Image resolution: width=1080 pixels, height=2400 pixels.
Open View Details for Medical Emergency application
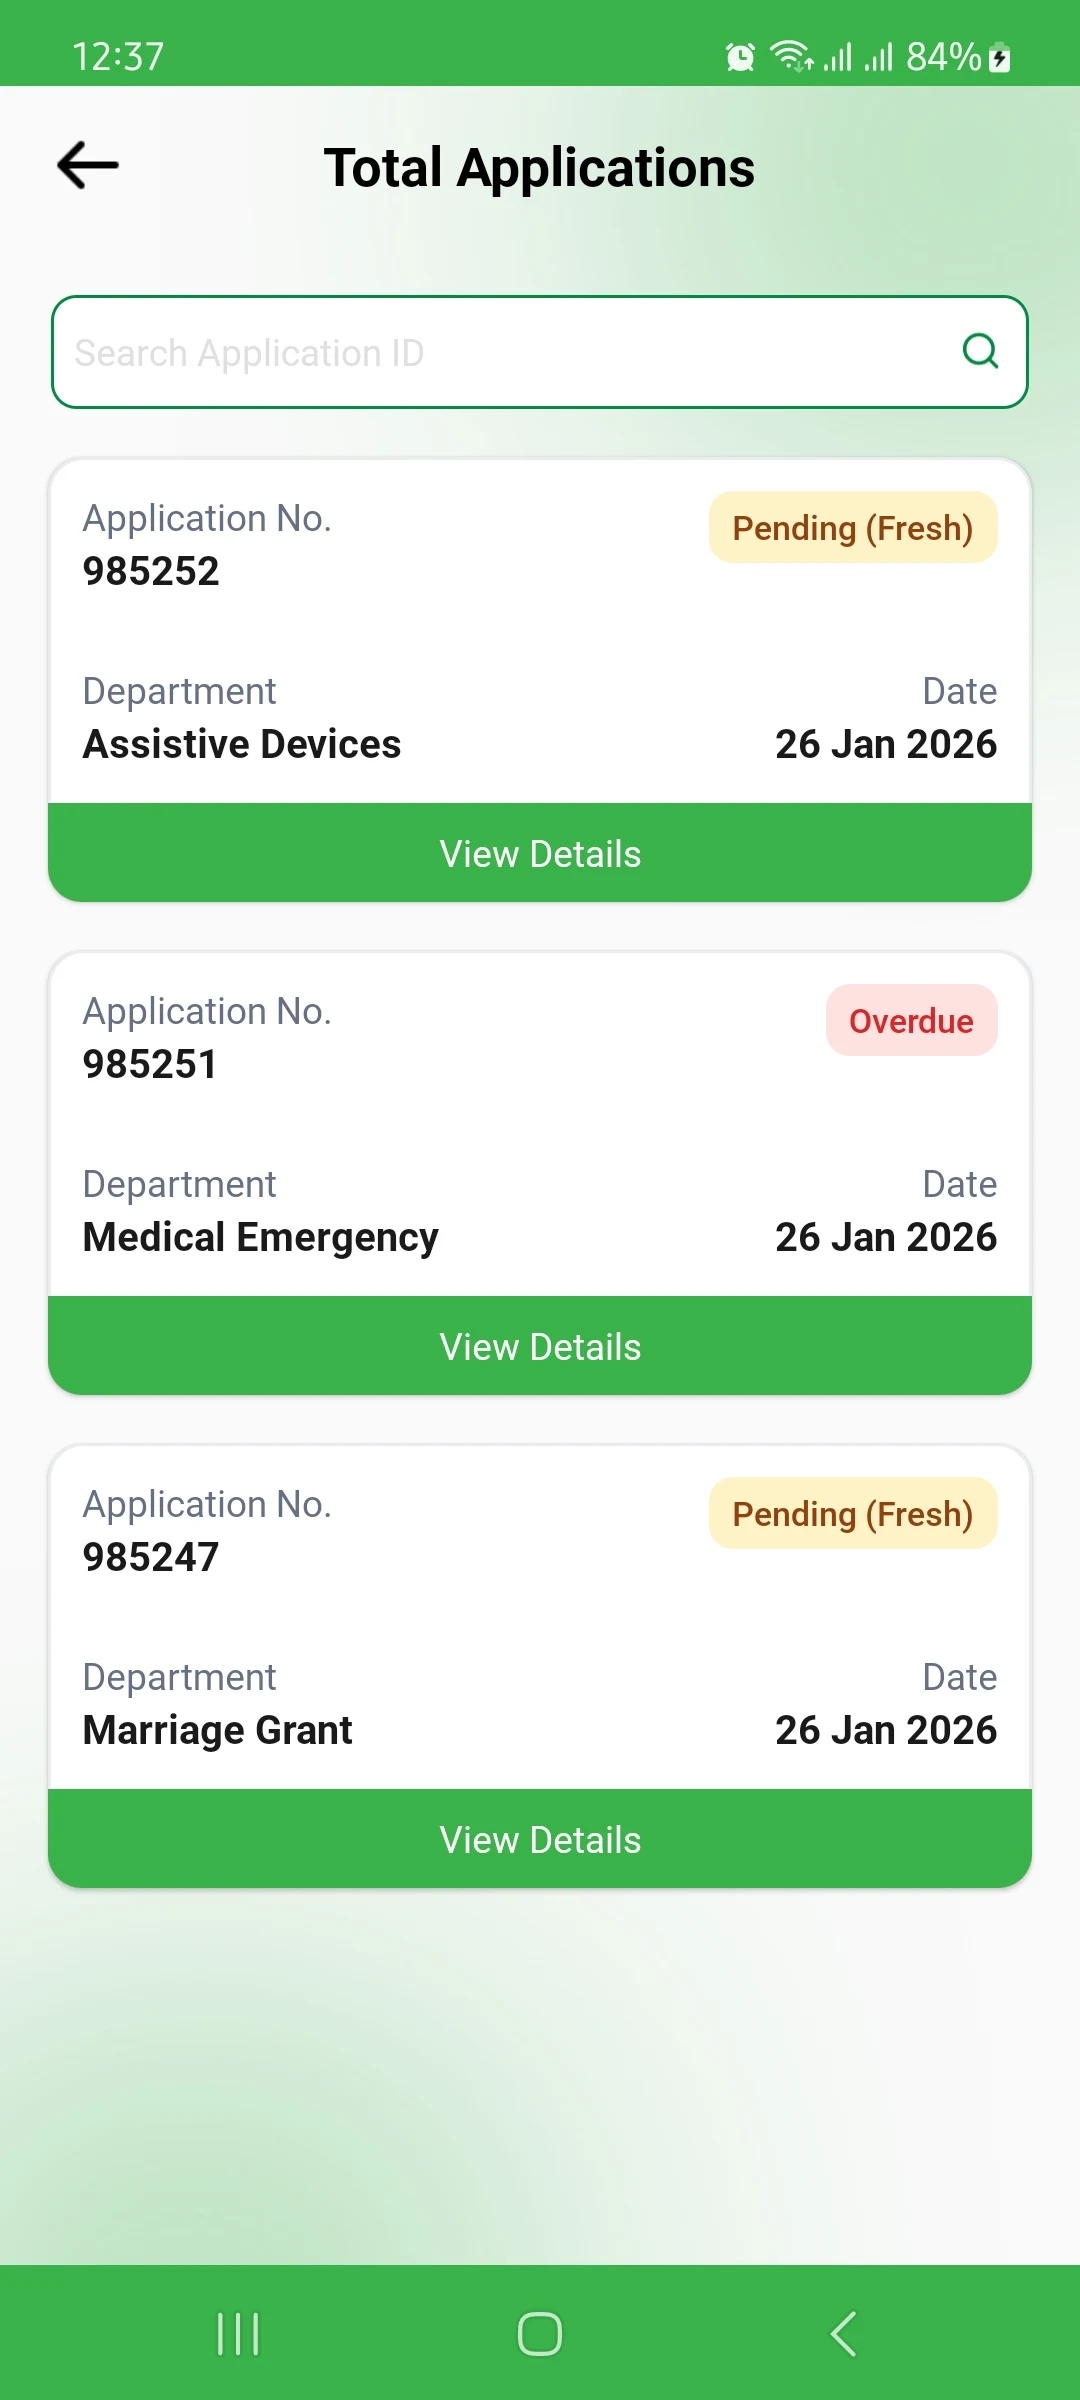tap(540, 1347)
